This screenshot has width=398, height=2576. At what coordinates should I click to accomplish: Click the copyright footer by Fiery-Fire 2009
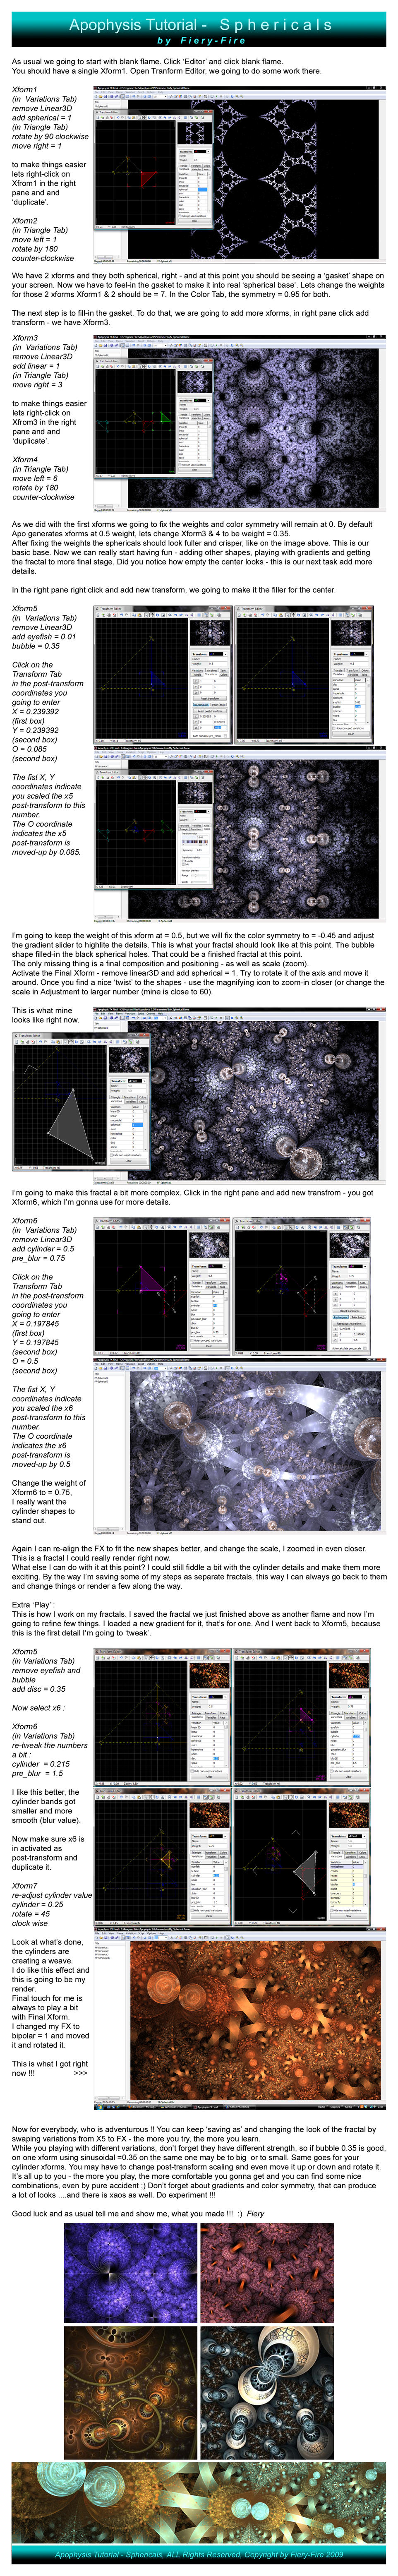tap(199, 2555)
